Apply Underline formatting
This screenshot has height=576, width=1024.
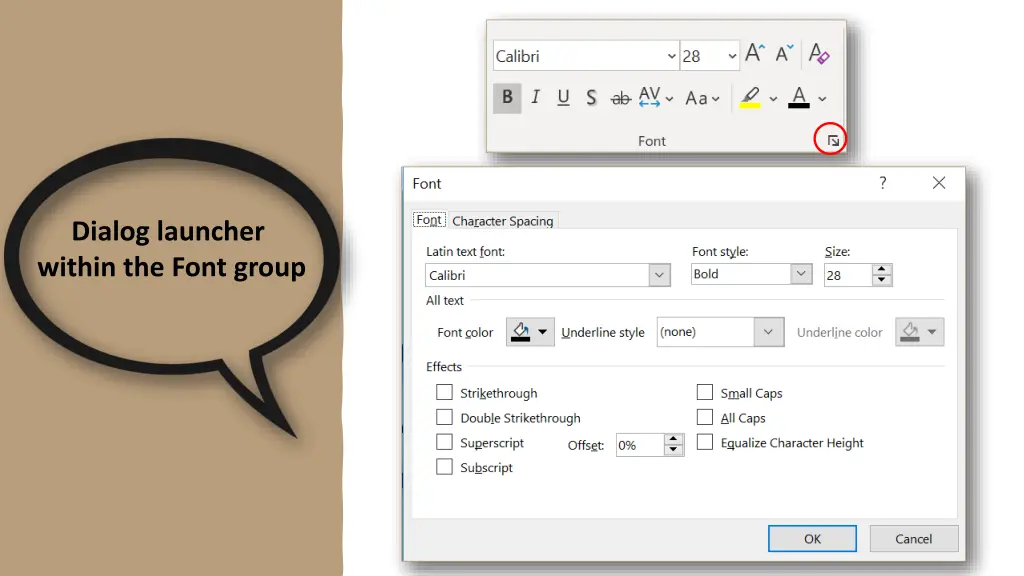[563, 98]
